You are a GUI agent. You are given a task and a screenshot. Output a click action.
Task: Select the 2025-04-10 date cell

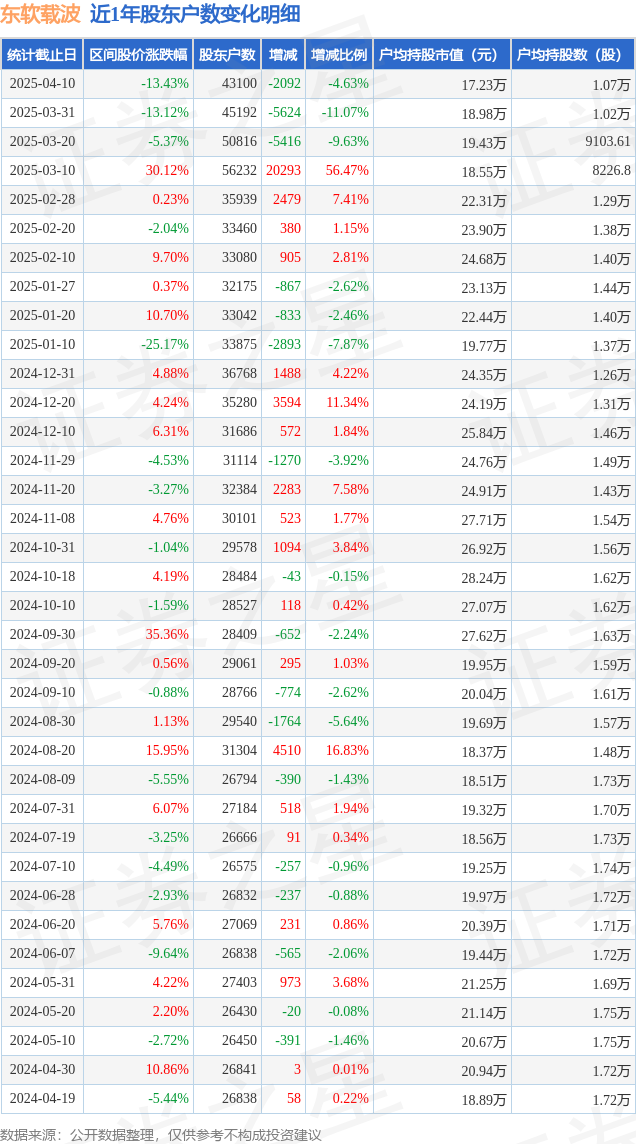click(x=42, y=83)
